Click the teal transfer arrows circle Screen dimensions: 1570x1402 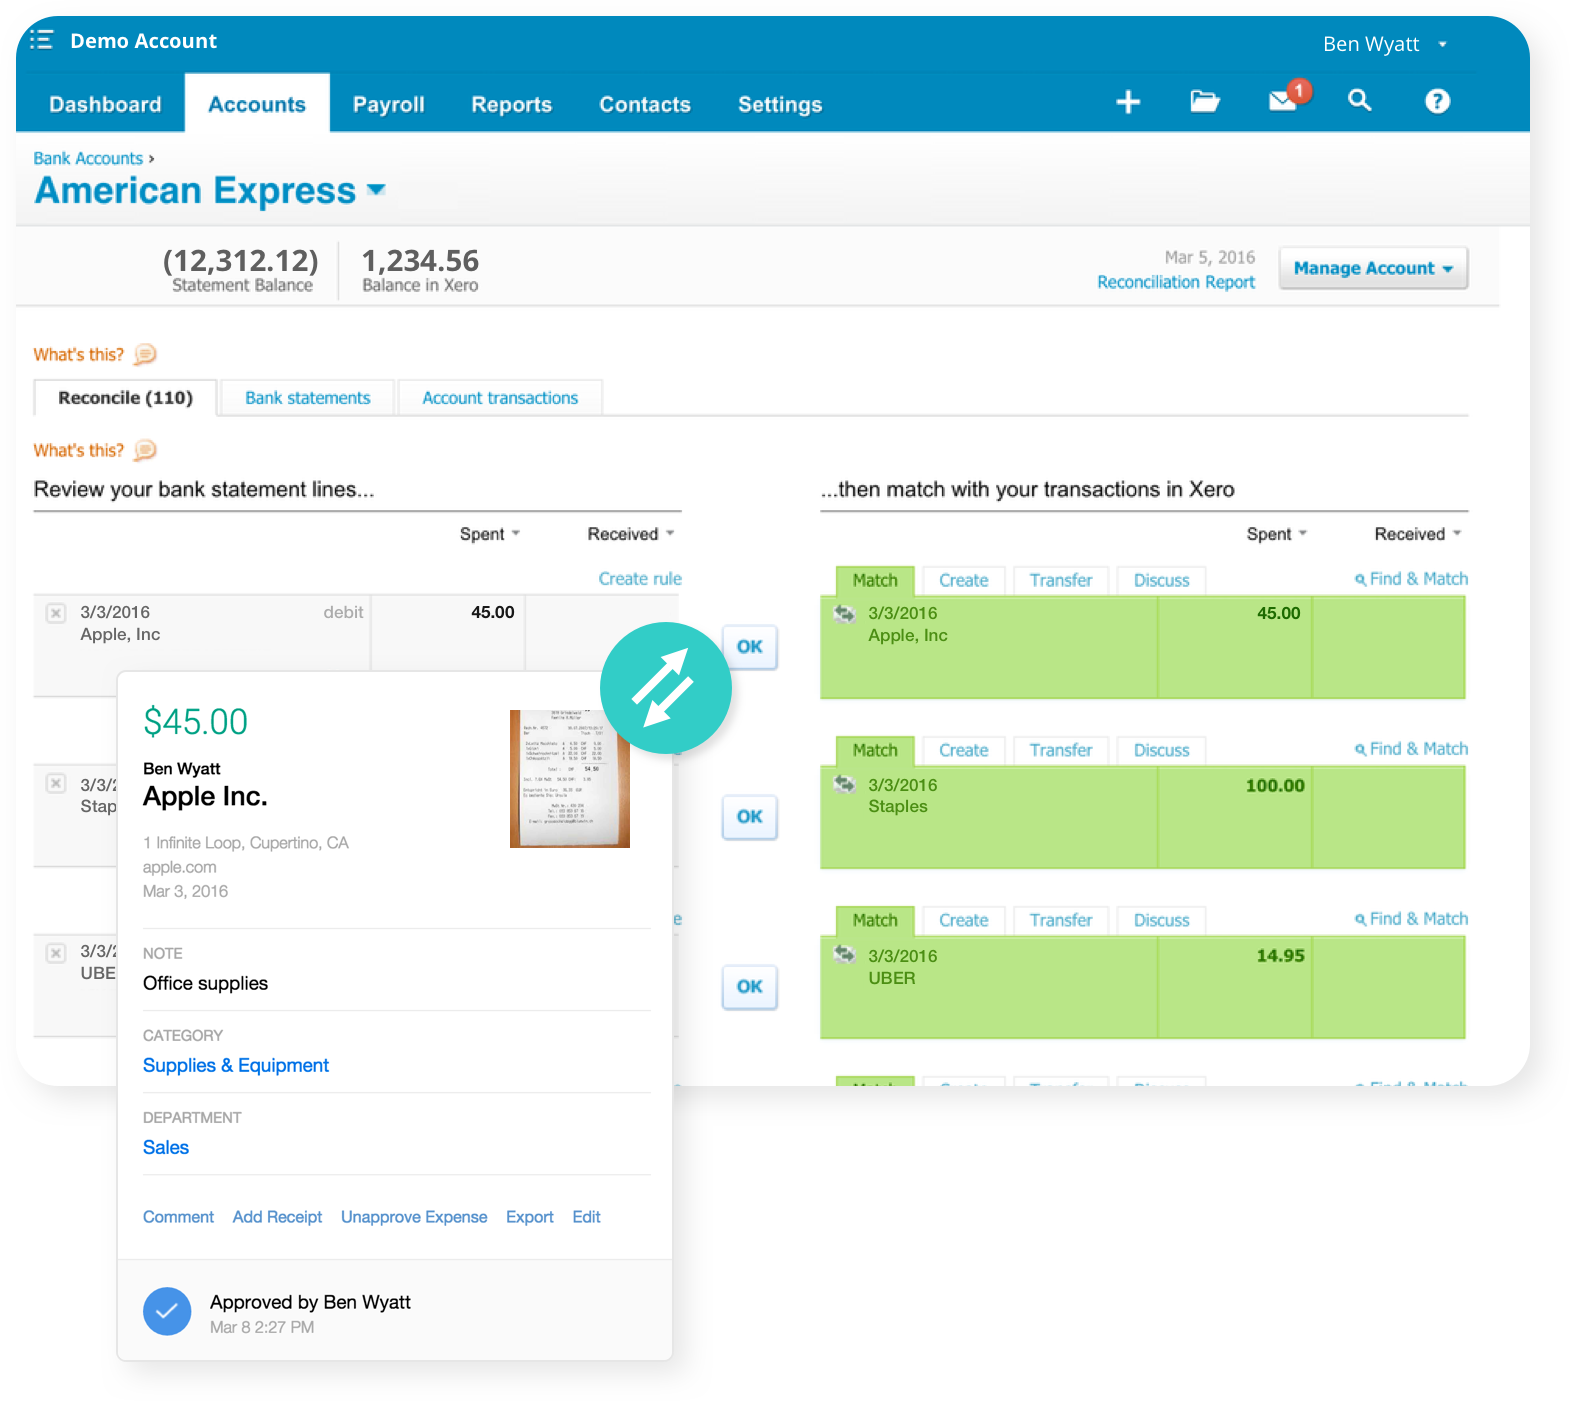coord(666,688)
